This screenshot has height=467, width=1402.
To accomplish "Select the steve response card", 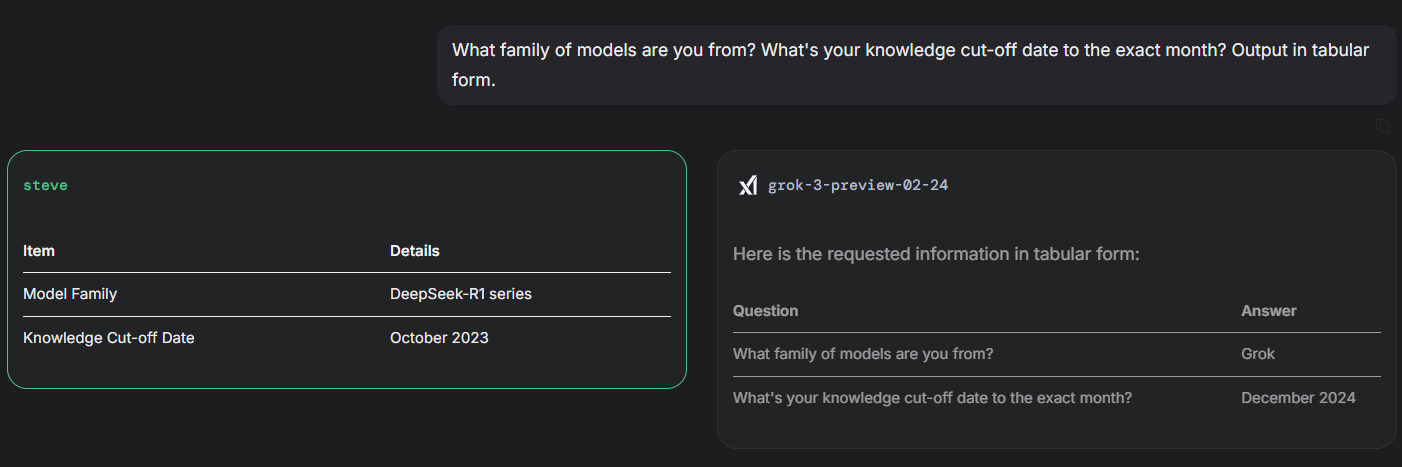I will (347, 269).
